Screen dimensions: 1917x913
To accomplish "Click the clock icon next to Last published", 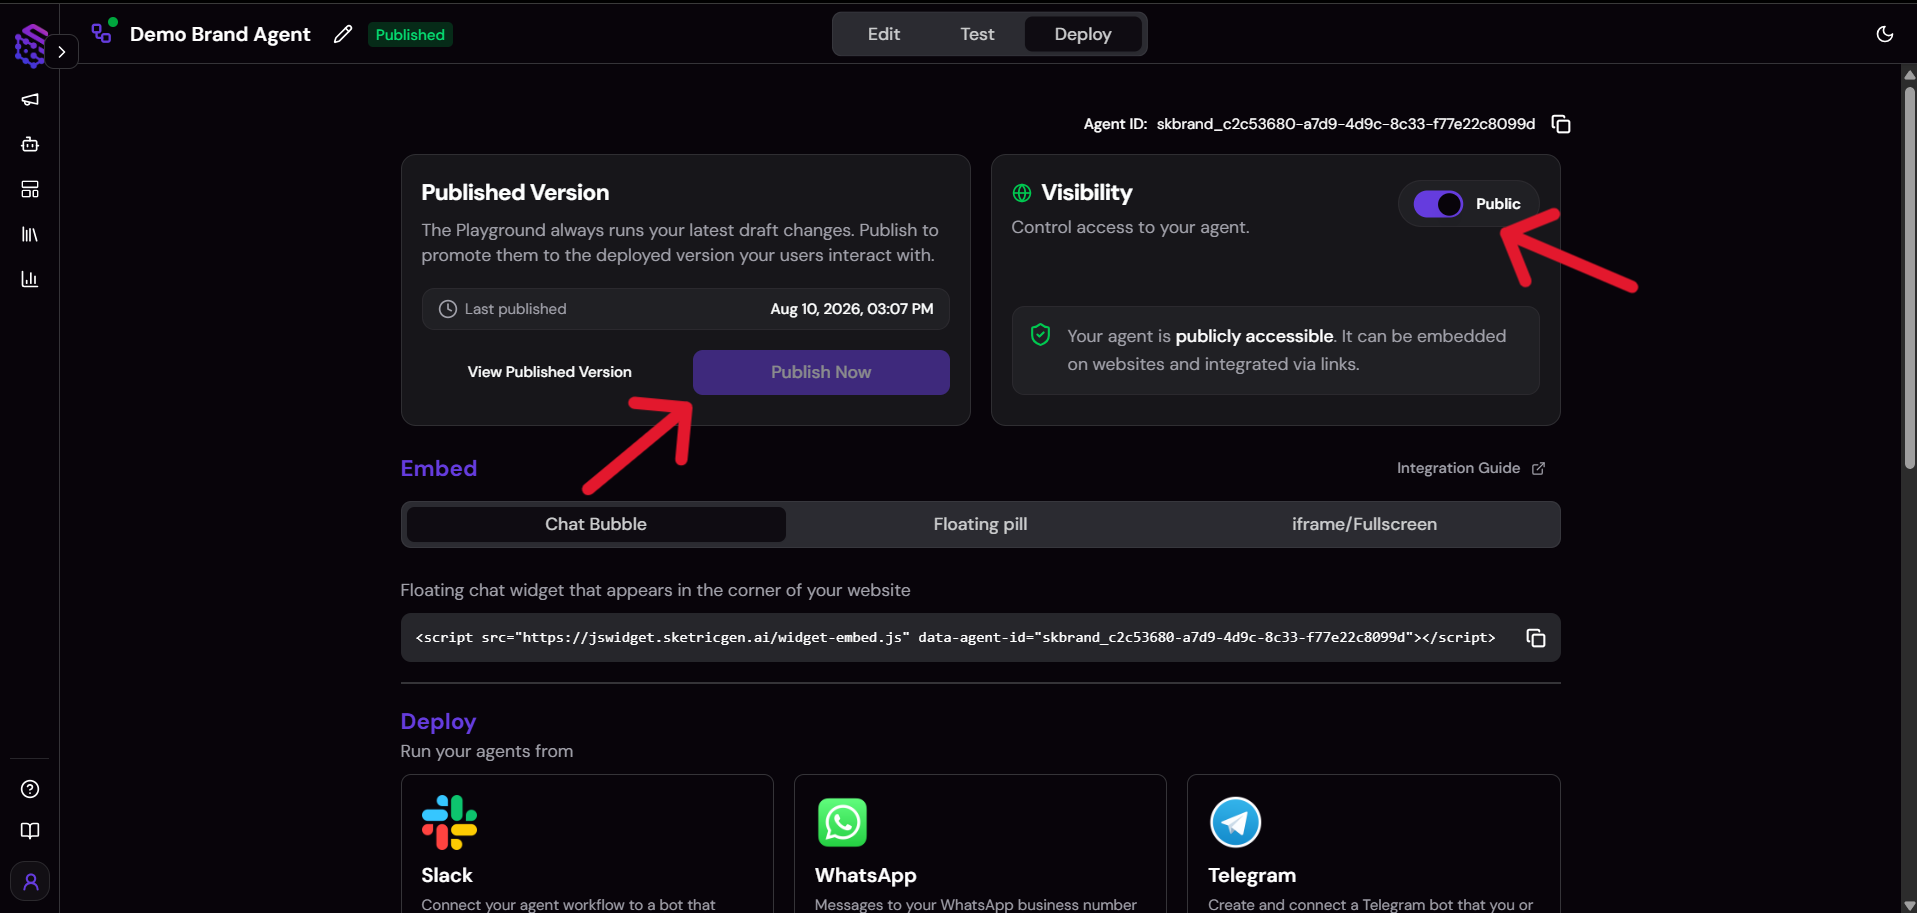I will pos(448,309).
